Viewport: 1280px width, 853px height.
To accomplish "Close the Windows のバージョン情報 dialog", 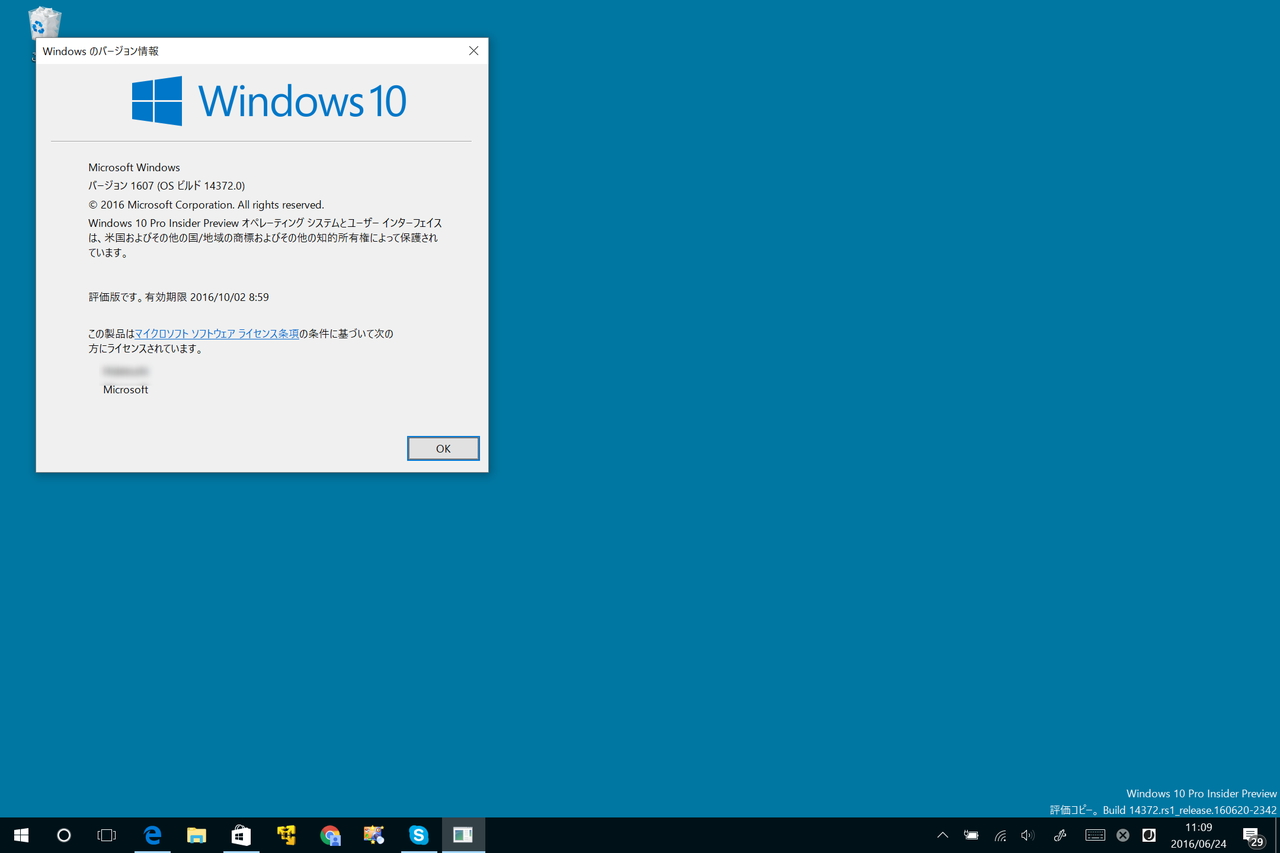I will pyautogui.click(x=474, y=51).
